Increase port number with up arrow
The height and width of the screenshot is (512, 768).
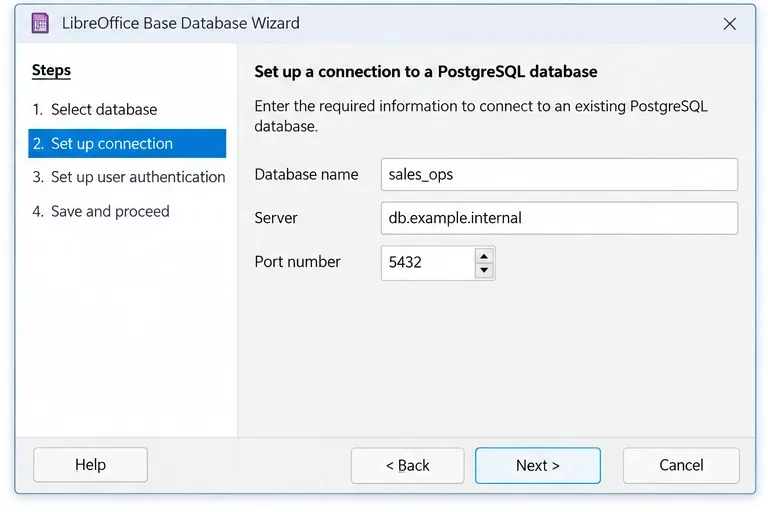(484, 256)
